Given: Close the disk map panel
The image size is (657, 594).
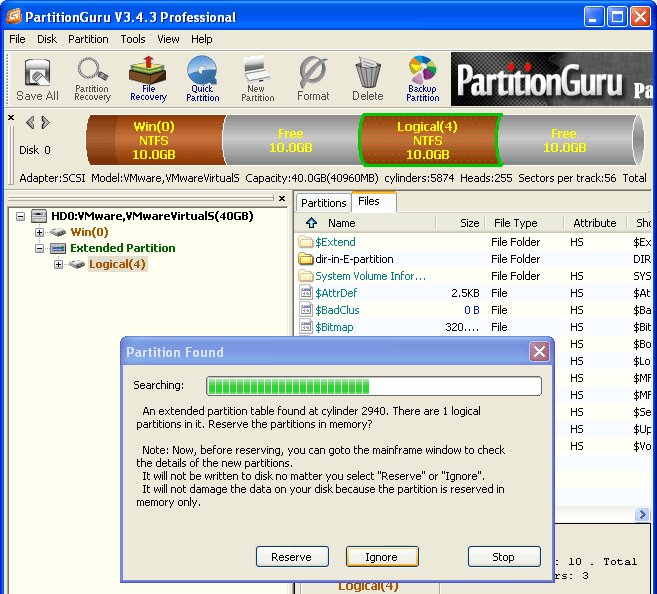Looking at the screenshot, I should [x=11, y=118].
